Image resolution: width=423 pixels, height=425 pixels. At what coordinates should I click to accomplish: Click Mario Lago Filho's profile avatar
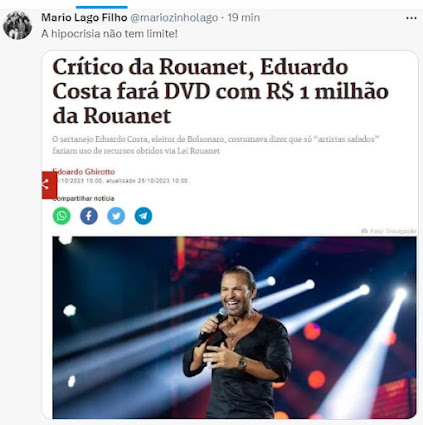point(17,25)
